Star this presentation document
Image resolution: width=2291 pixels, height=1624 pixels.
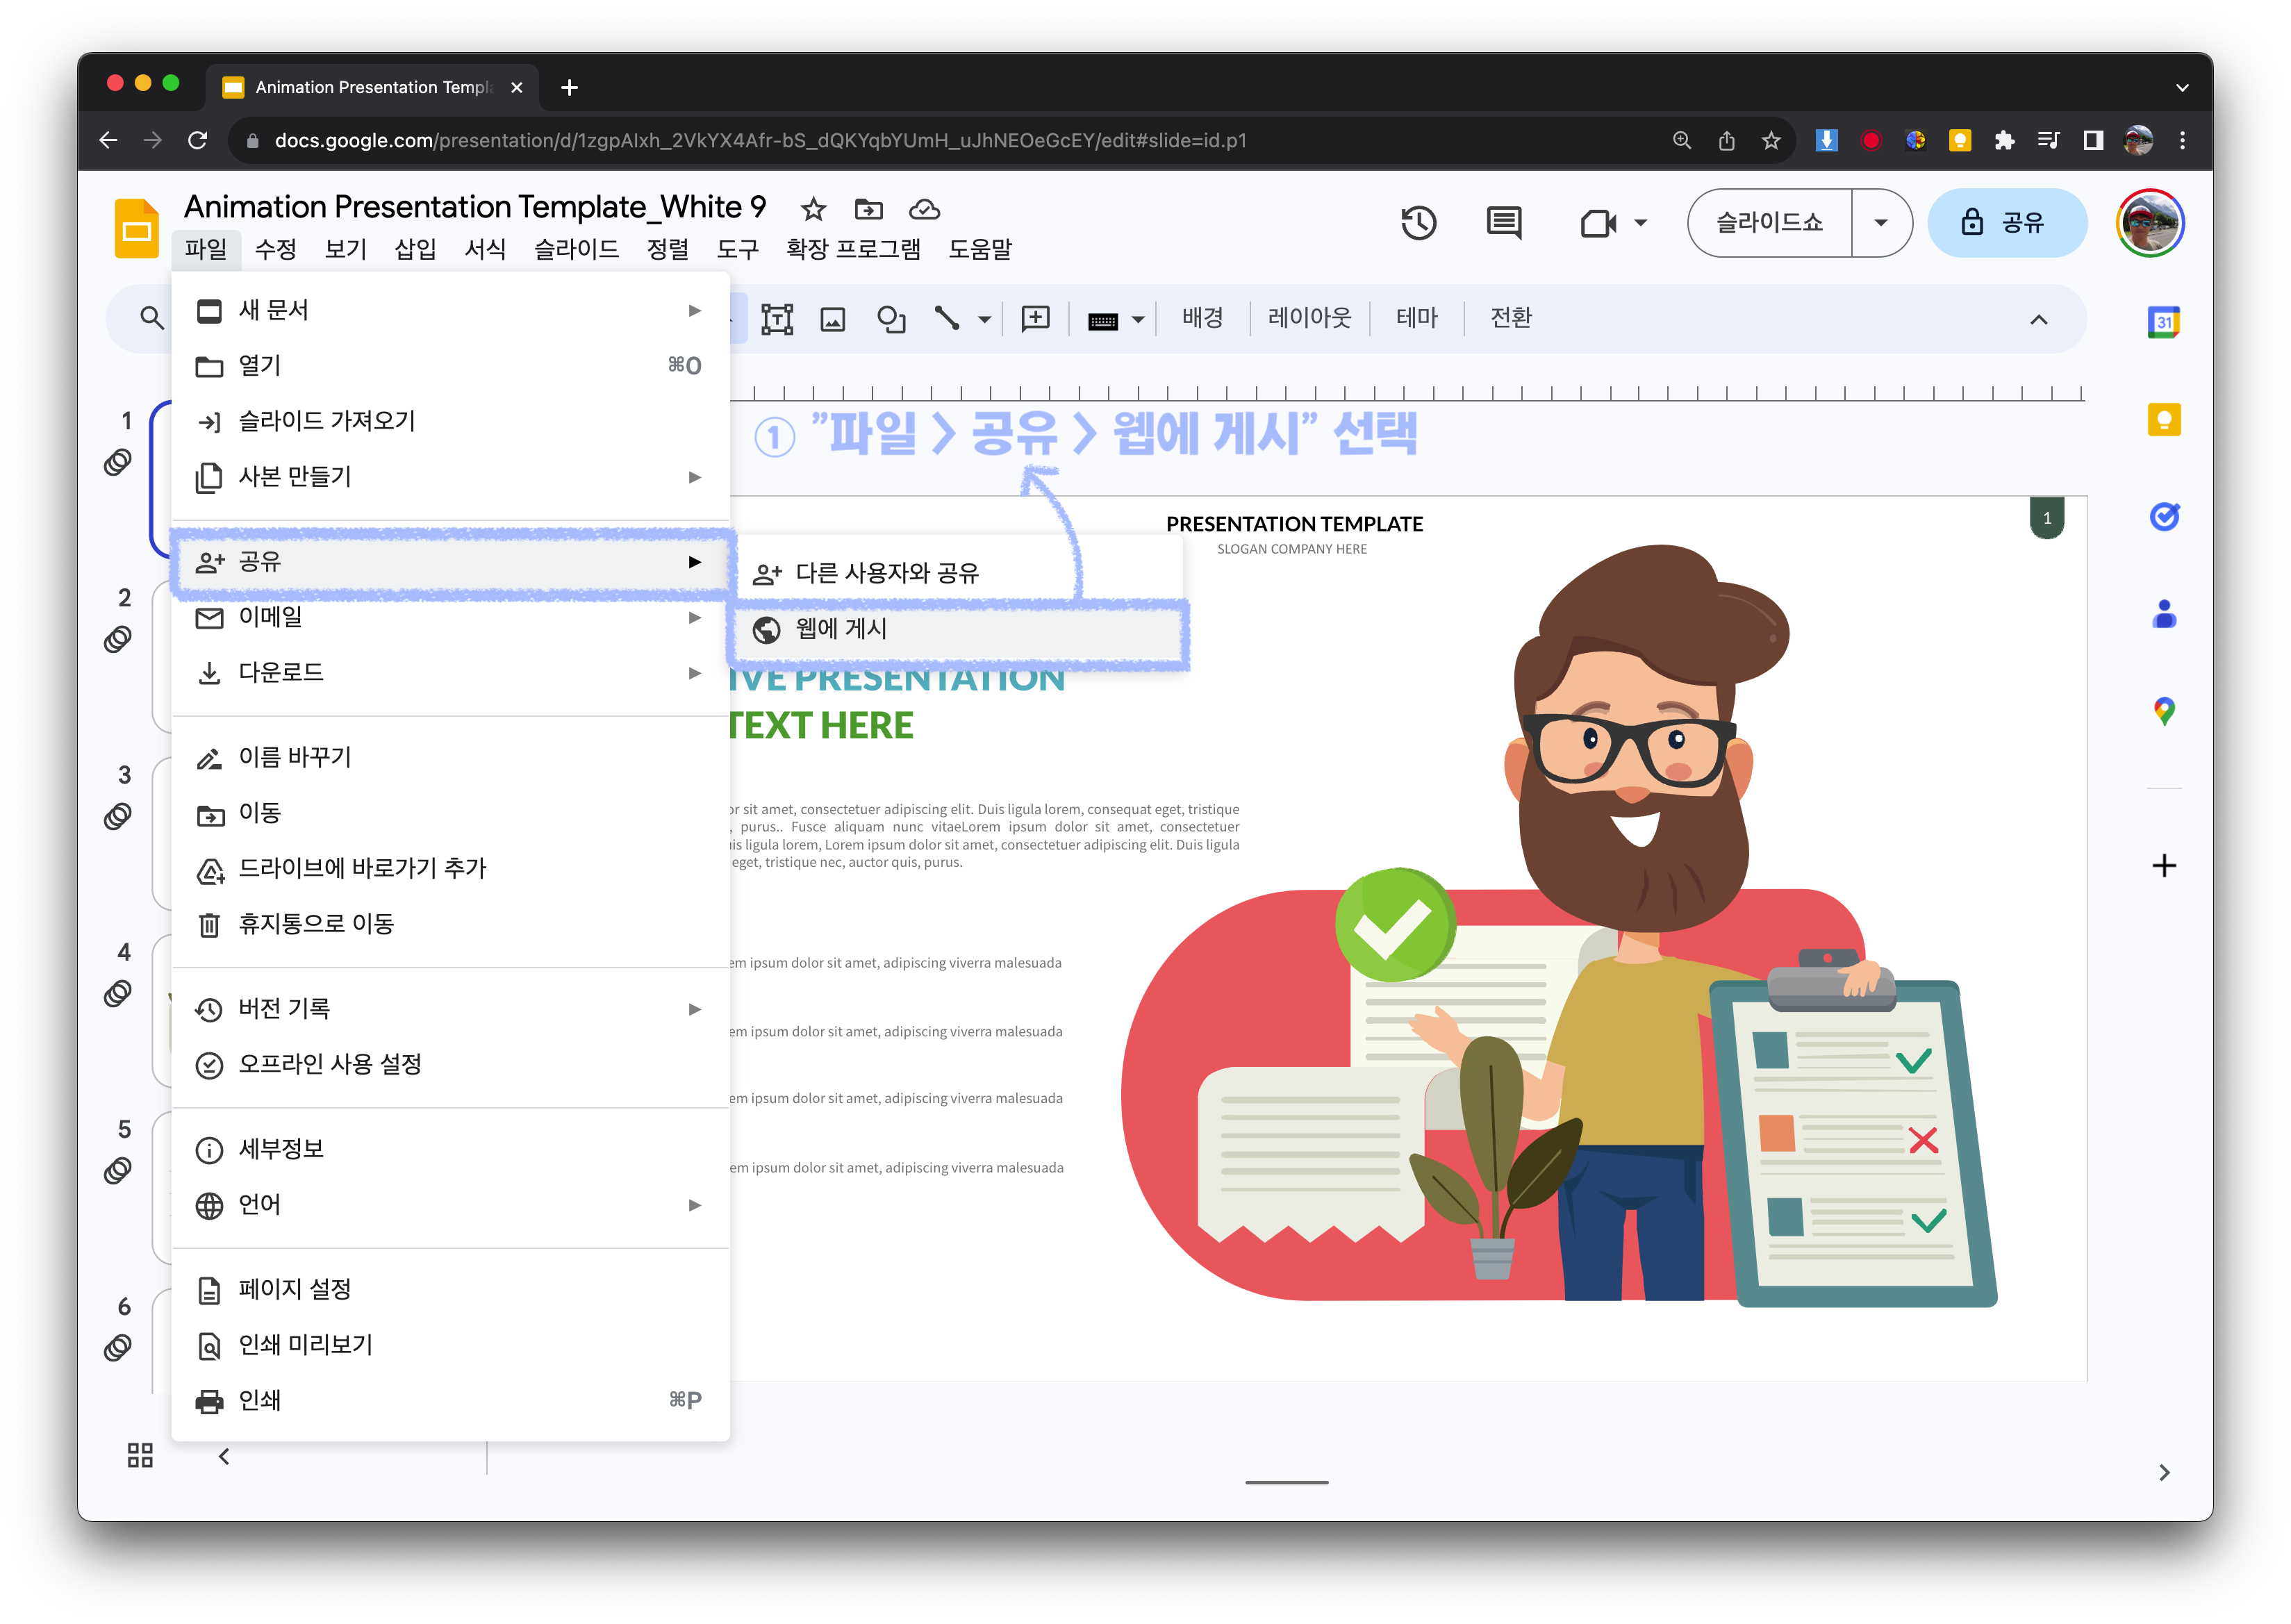tap(813, 210)
